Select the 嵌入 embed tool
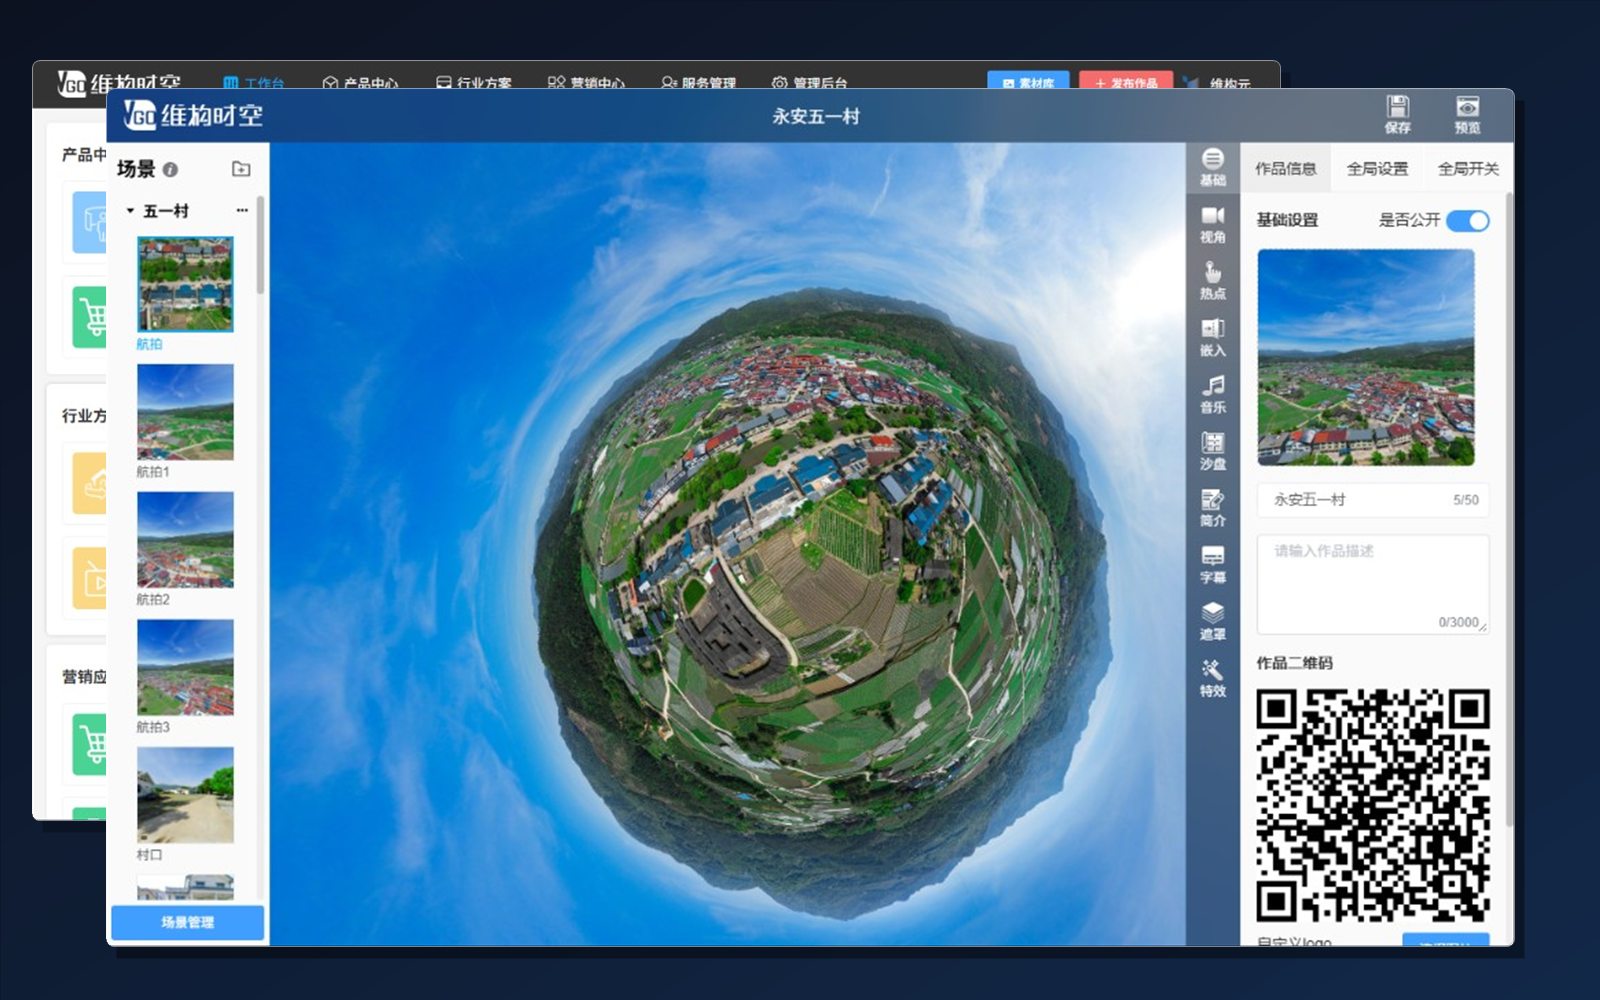This screenshot has width=1600, height=1000. 1212,338
